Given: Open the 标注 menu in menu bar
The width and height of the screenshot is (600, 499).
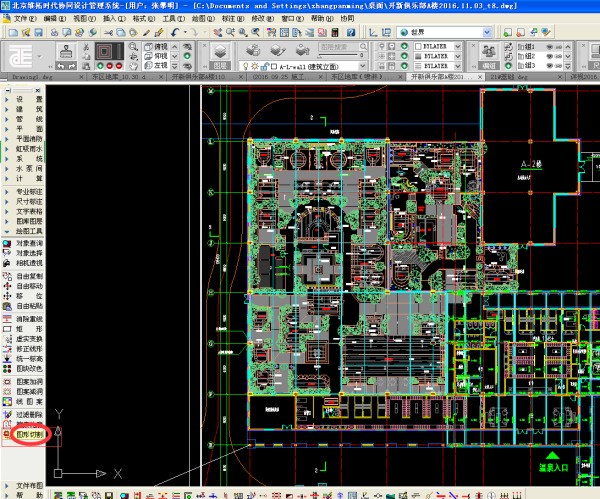Looking at the screenshot, I should click(231, 18).
